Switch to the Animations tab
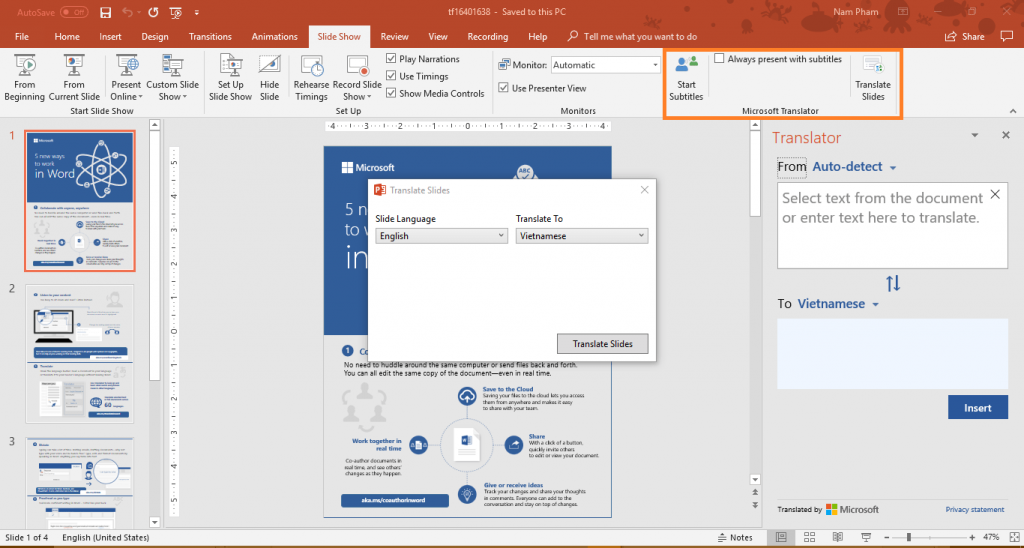1024x548 pixels. [274, 37]
